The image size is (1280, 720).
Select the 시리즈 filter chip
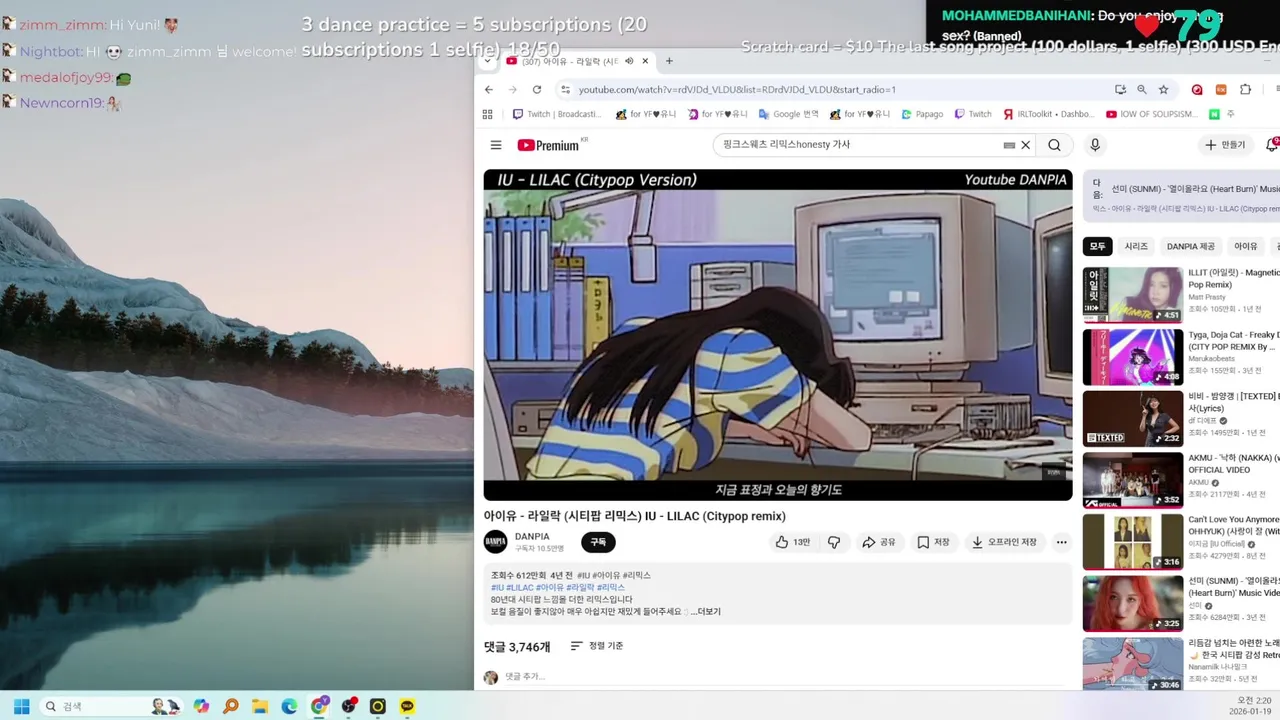point(1136,246)
